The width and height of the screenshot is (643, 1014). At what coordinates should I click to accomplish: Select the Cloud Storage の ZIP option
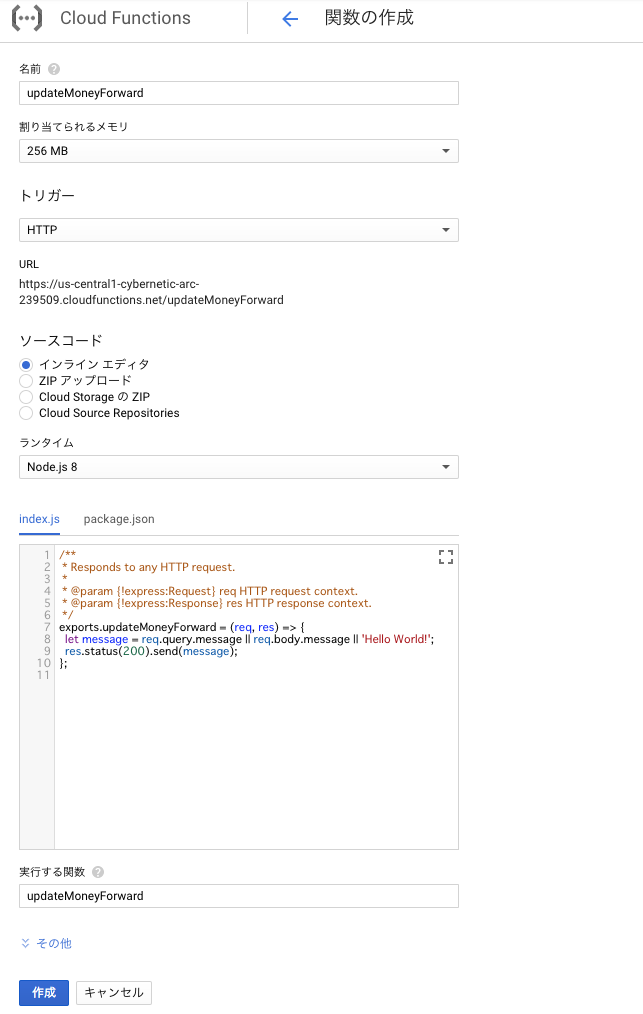tap(25, 396)
